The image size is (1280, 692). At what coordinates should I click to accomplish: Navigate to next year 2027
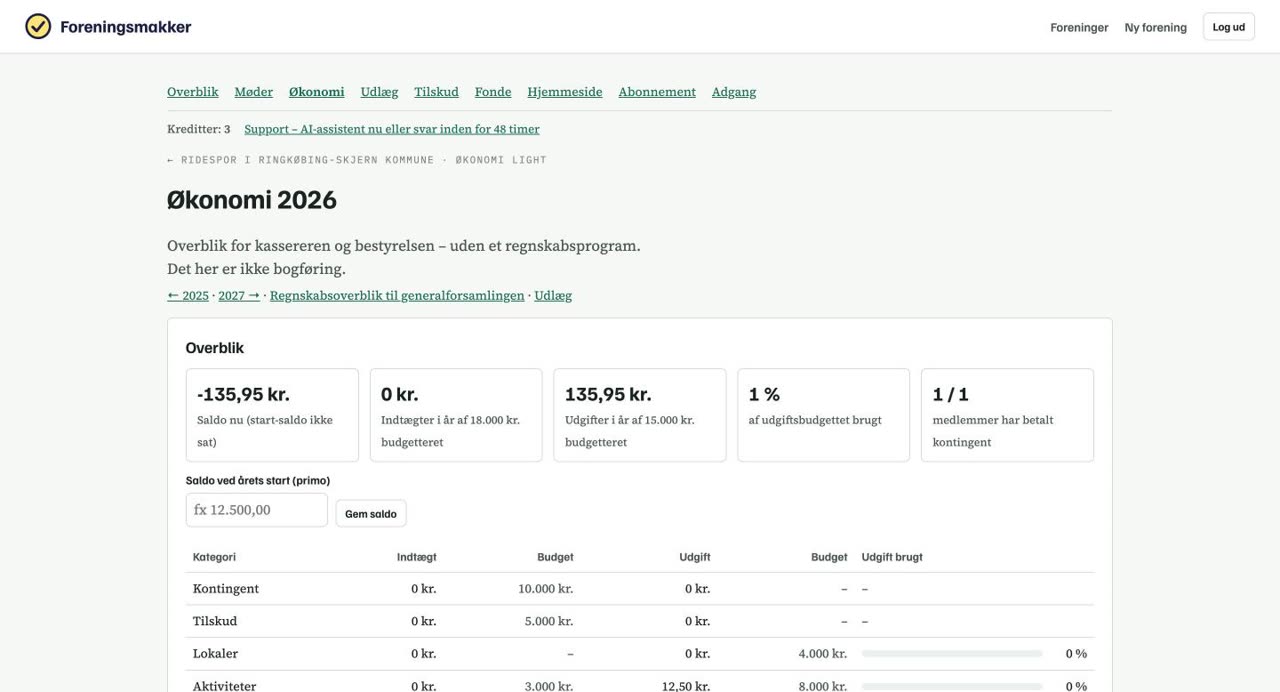coord(239,296)
